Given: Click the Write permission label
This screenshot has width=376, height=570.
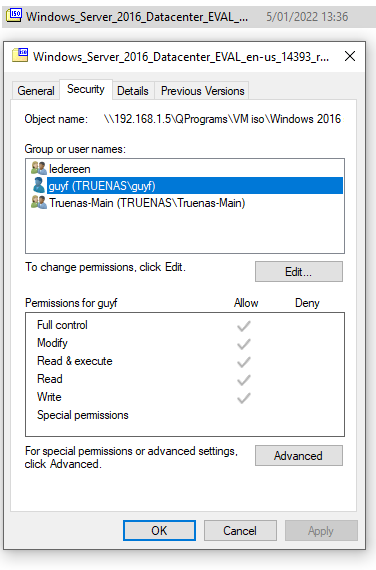Looking at the screenshot, I should 49,397.
